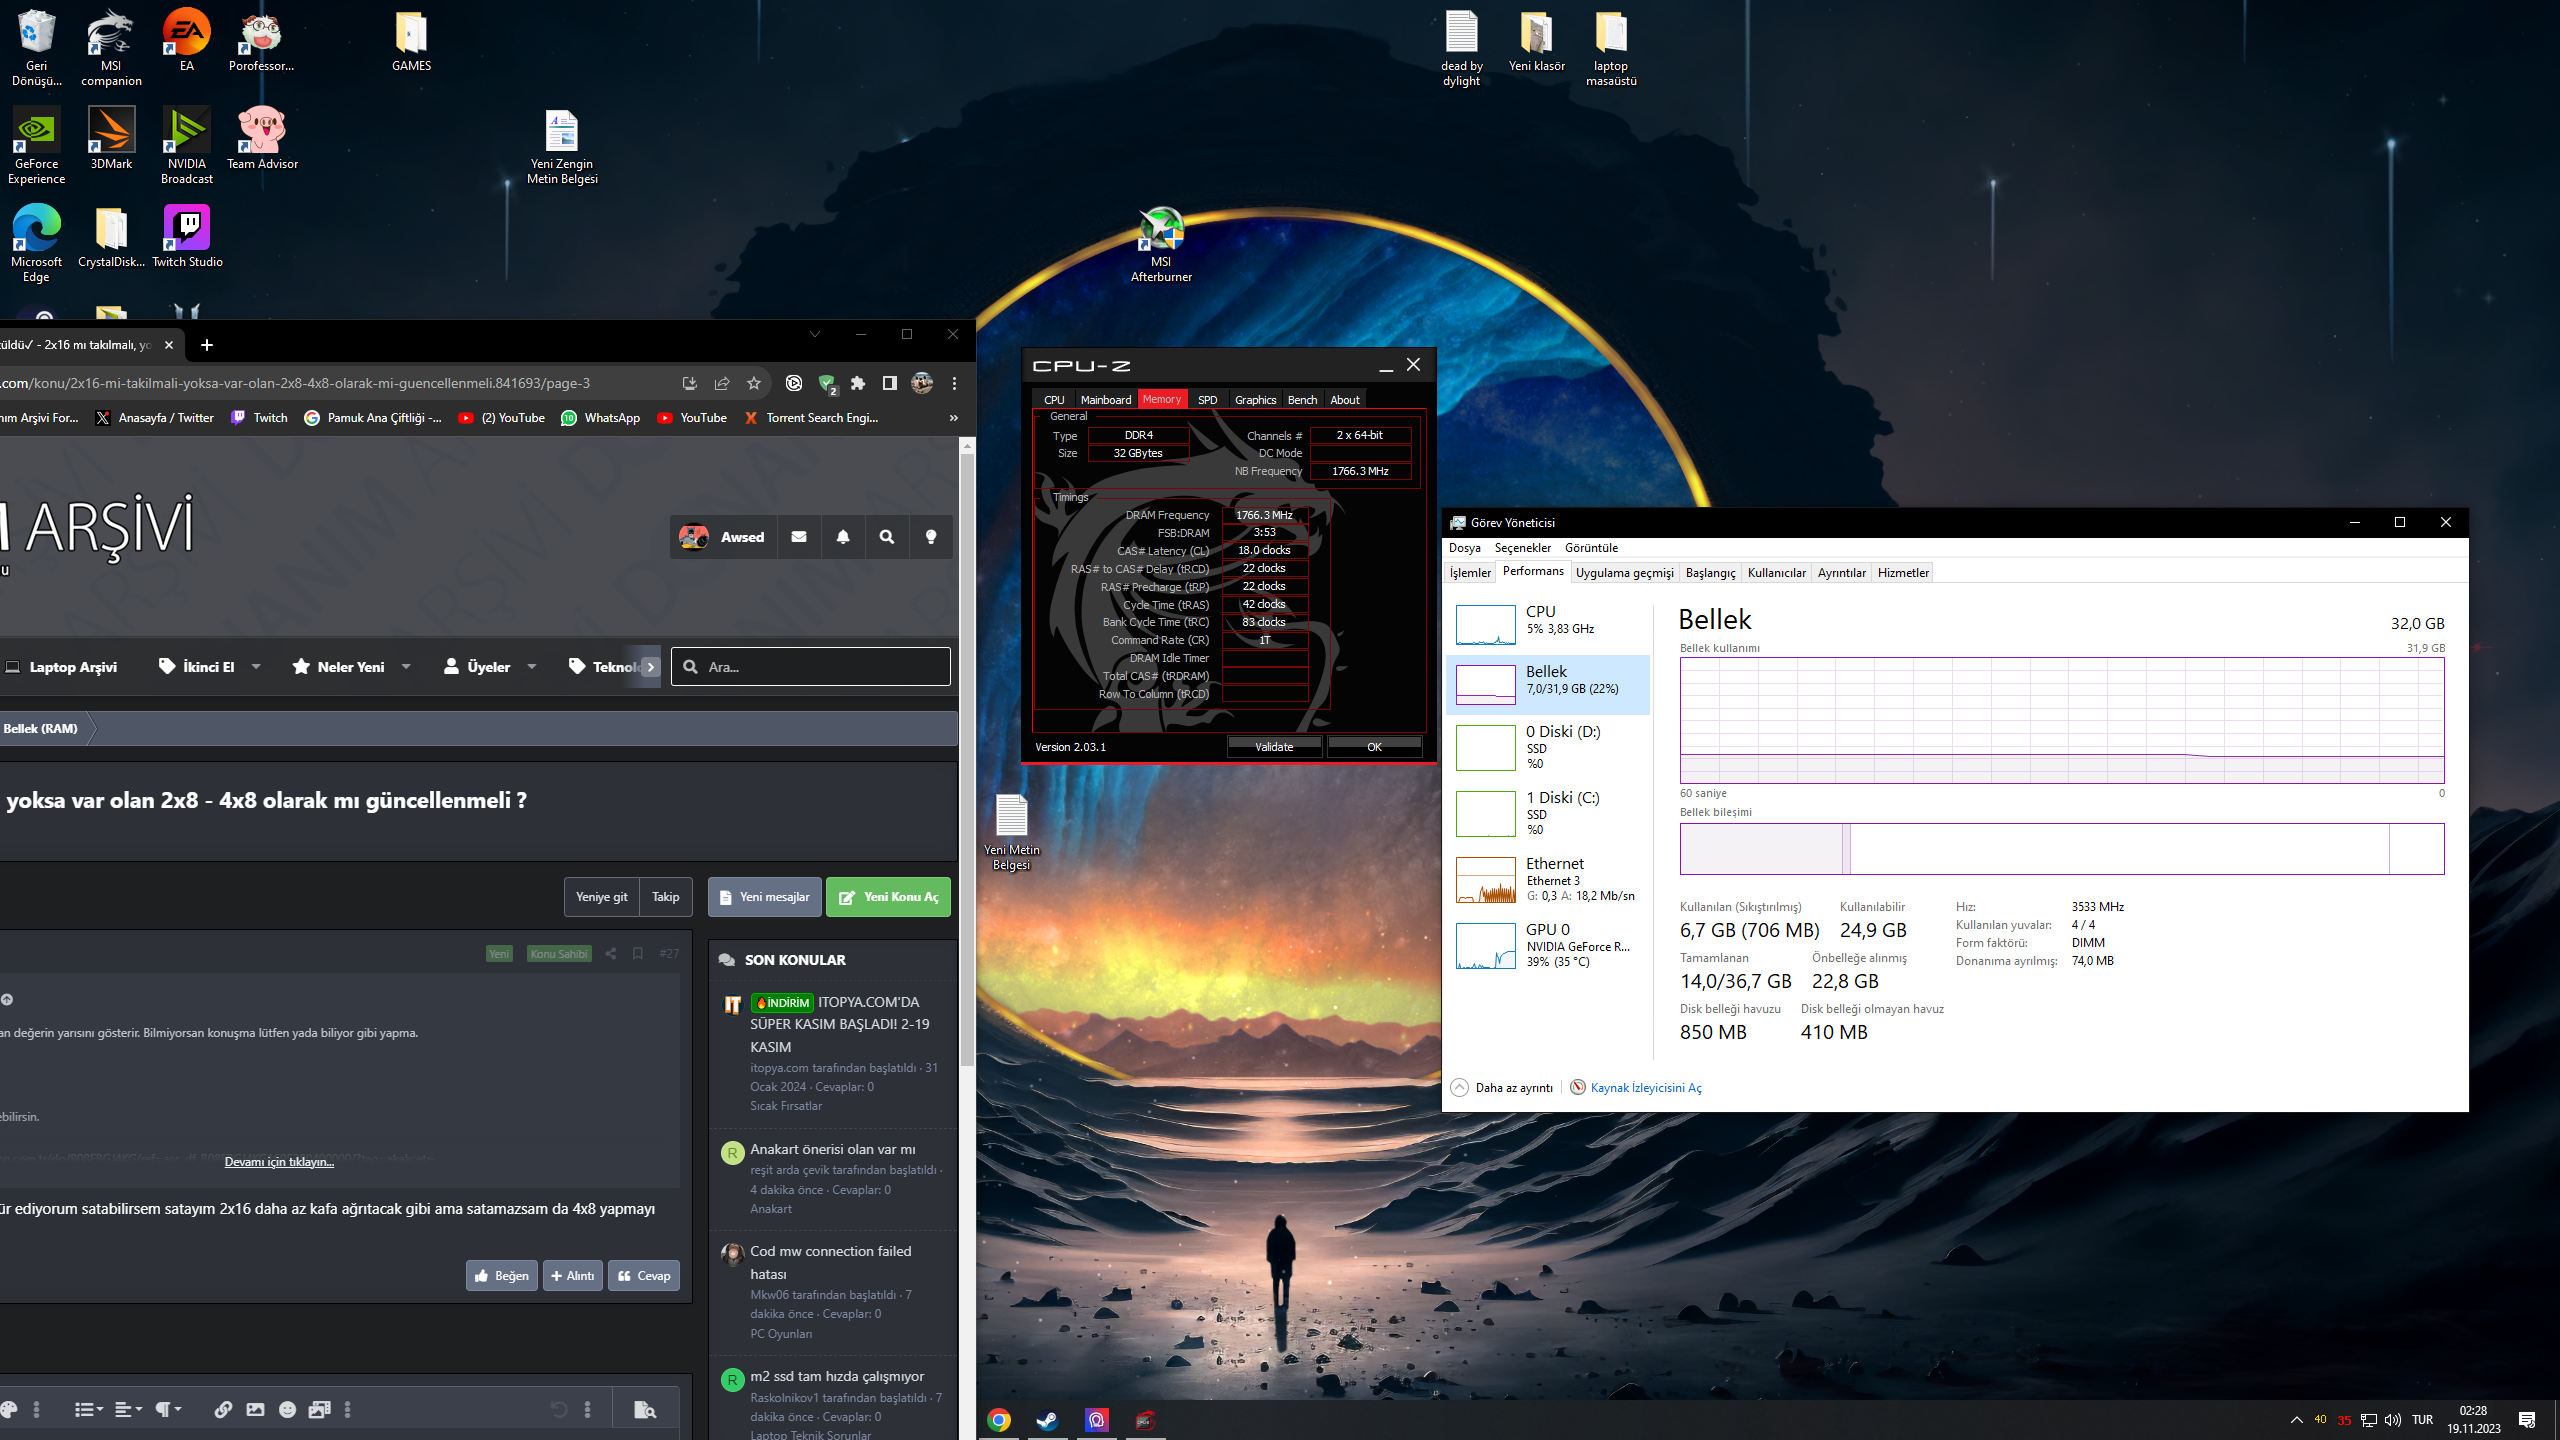Click 'Devamı için tıklayın...' link
The height and width of the screenshot is (1440, 2560).
pos(279,1162)
